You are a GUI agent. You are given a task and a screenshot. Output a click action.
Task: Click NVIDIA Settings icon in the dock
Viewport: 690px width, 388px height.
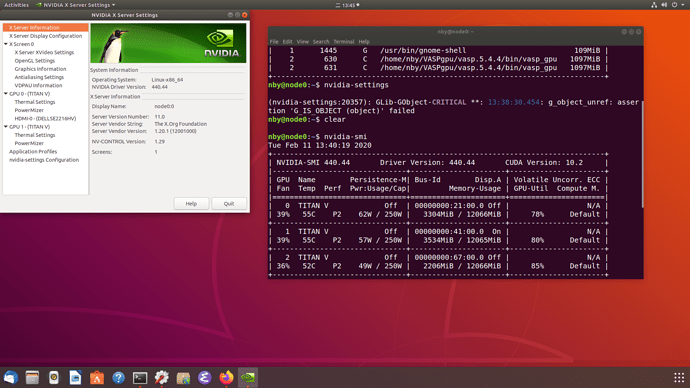pyautogui.click(x=248, y=377)
